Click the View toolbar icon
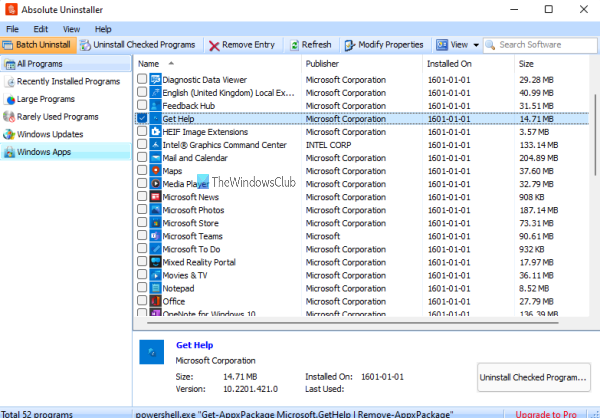This screenshot has height=418, width=600. coord(442,45)
